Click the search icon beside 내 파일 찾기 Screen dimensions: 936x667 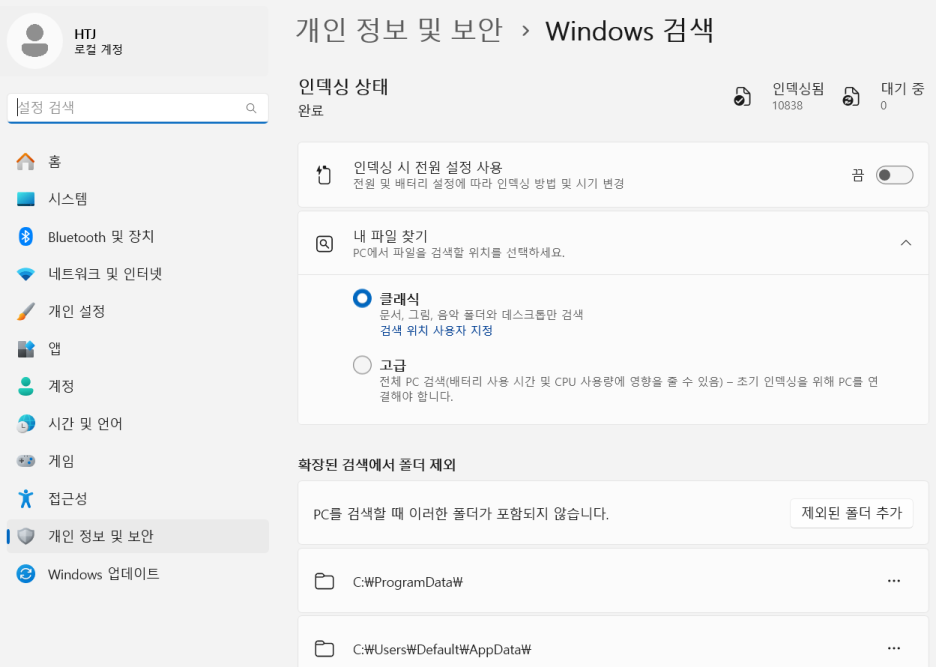[324, 244]
